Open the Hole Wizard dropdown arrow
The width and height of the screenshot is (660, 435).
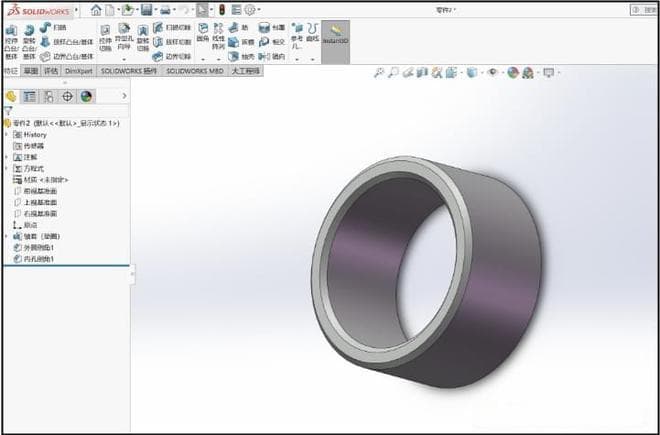(124, 59)
